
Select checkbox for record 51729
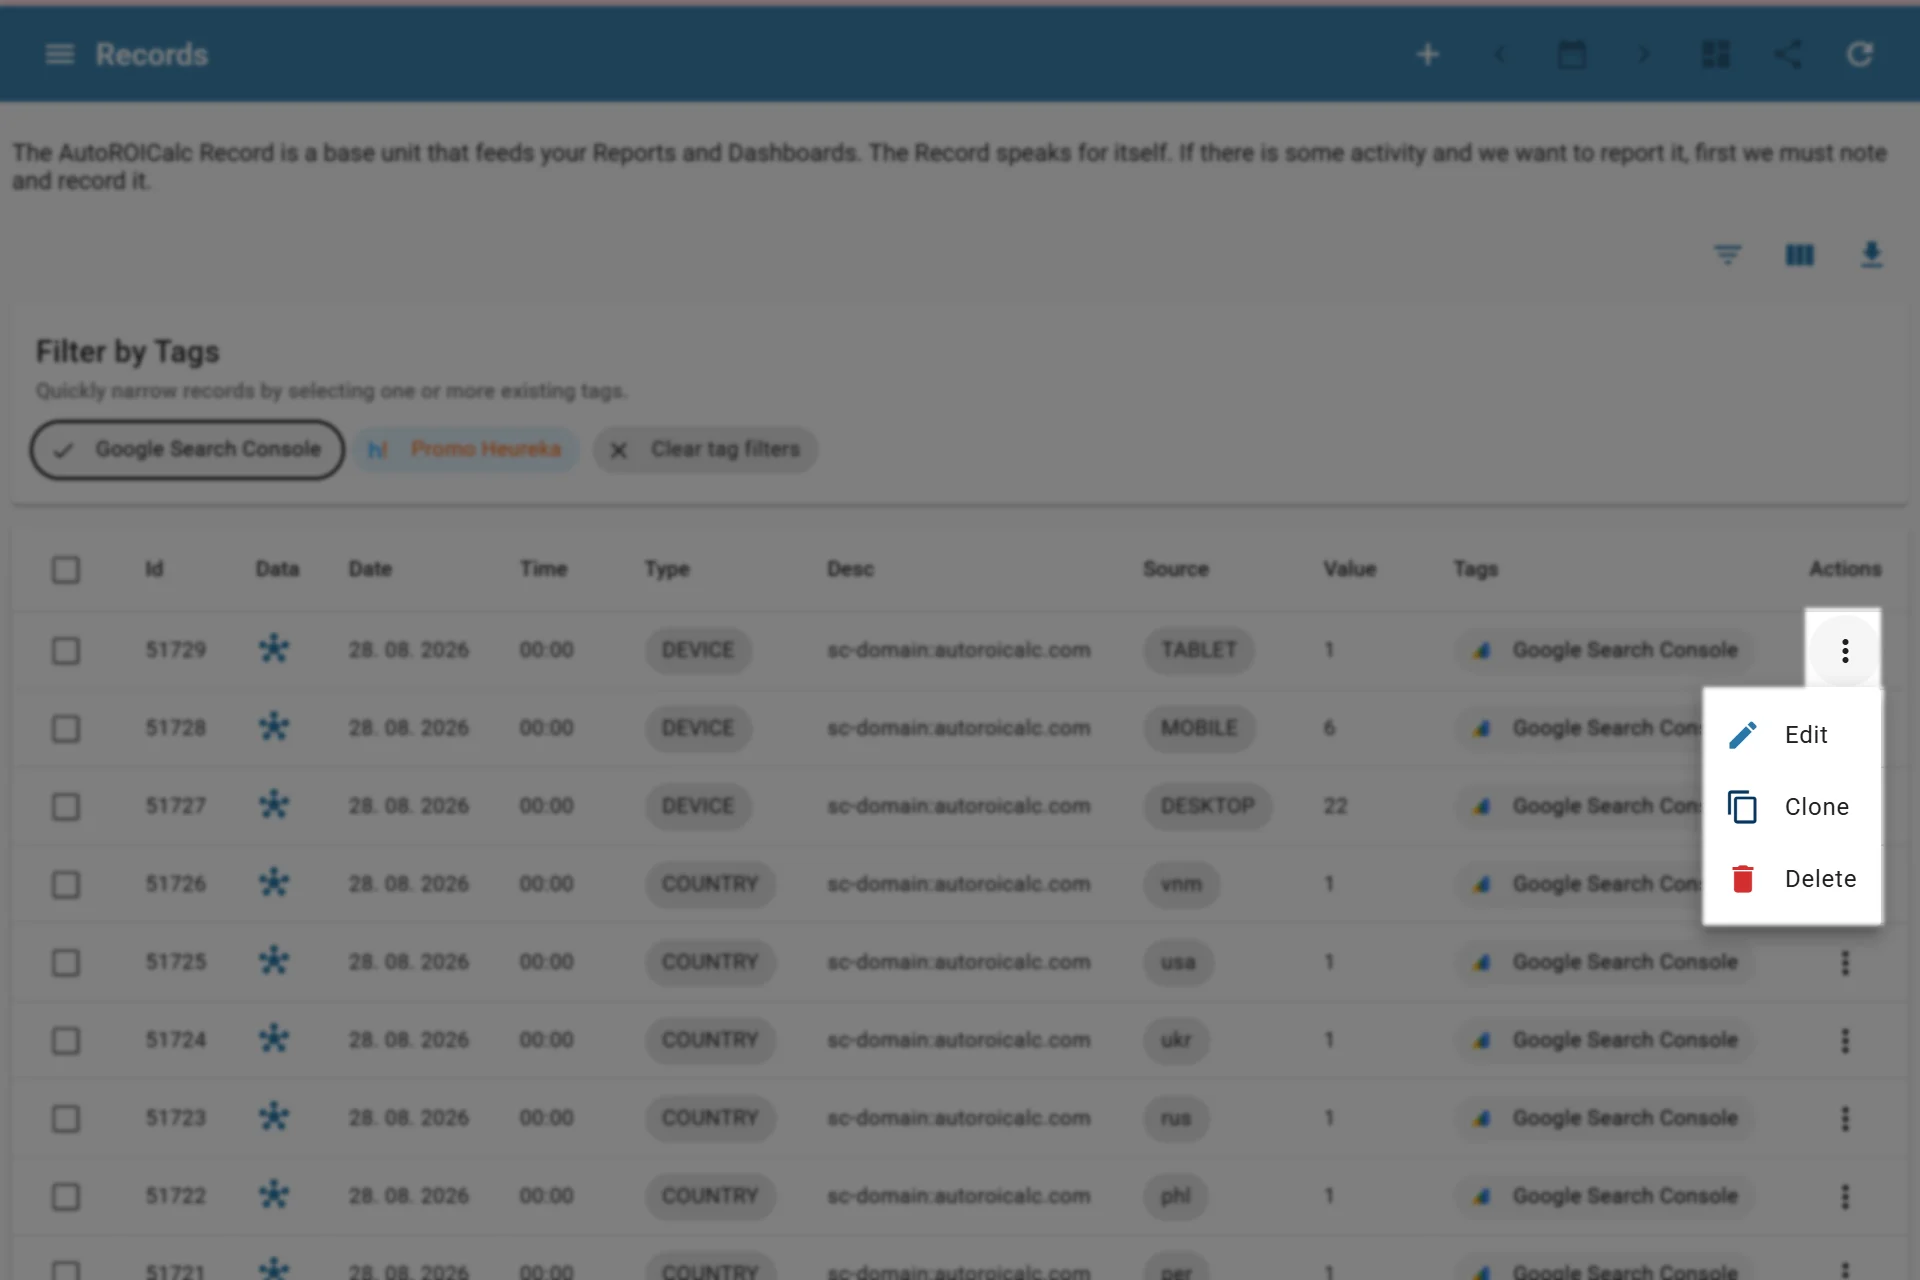66,651
